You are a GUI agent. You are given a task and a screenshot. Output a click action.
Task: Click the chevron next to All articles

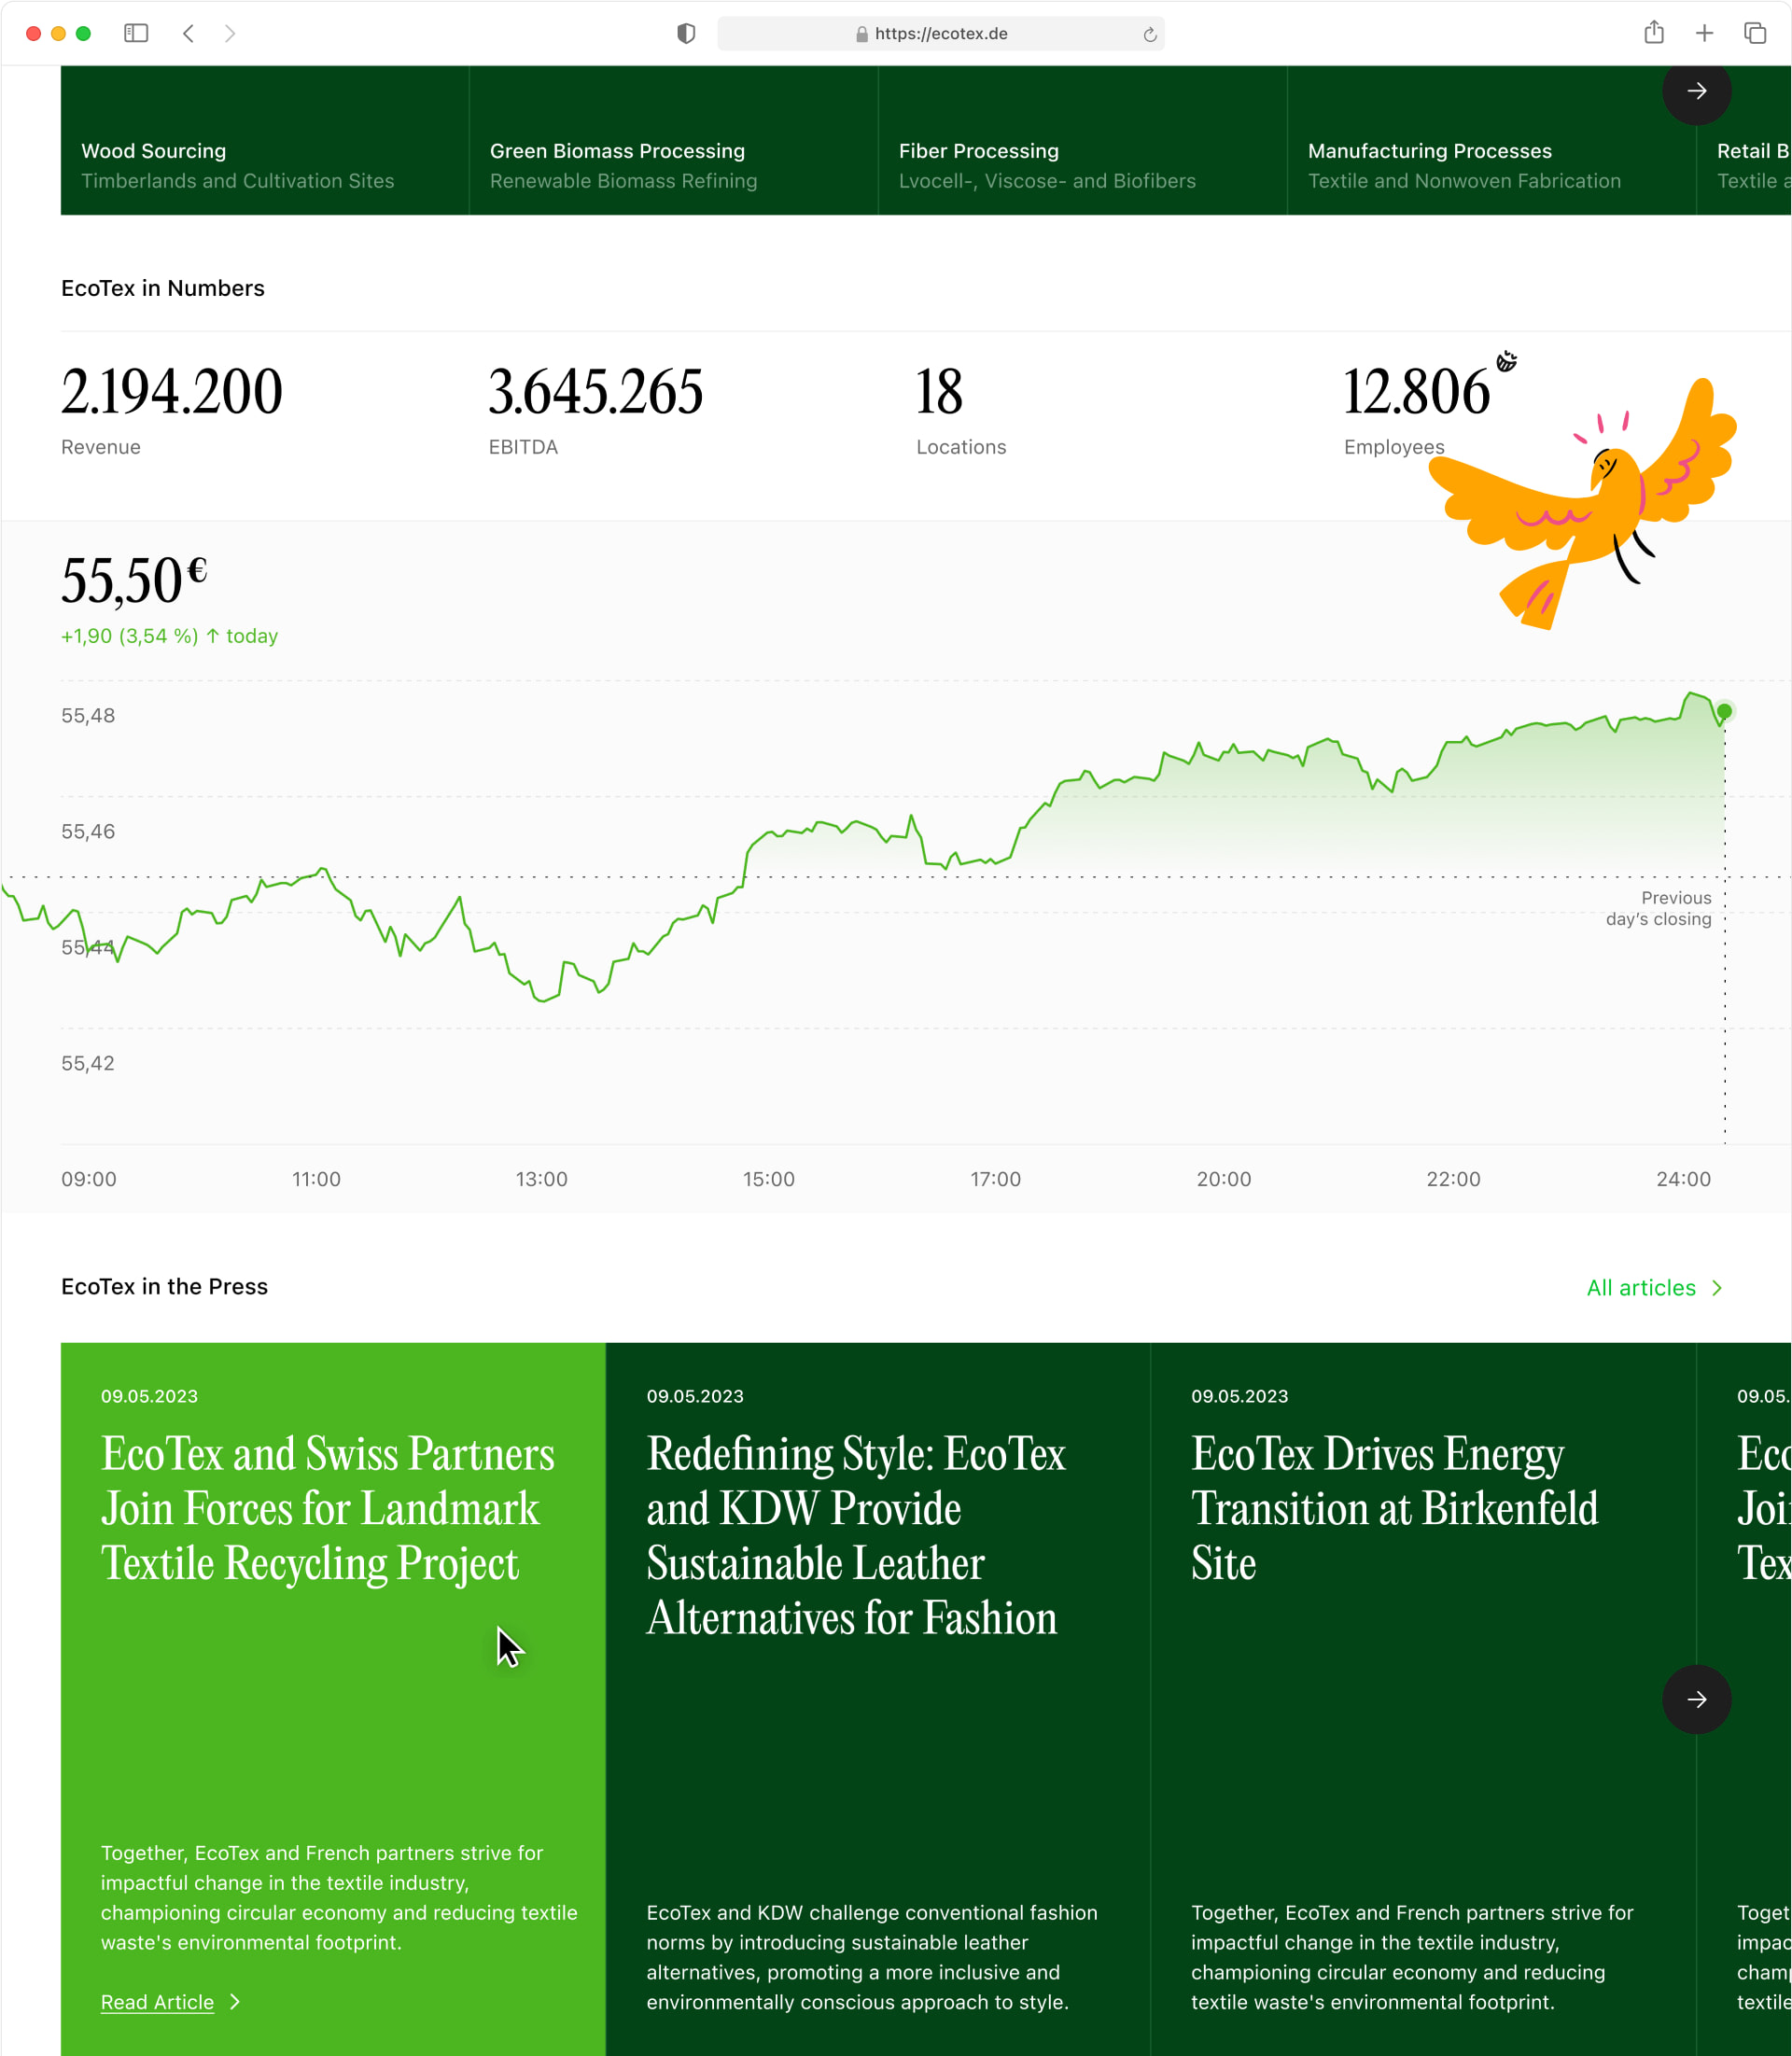click(1717, 1288)
